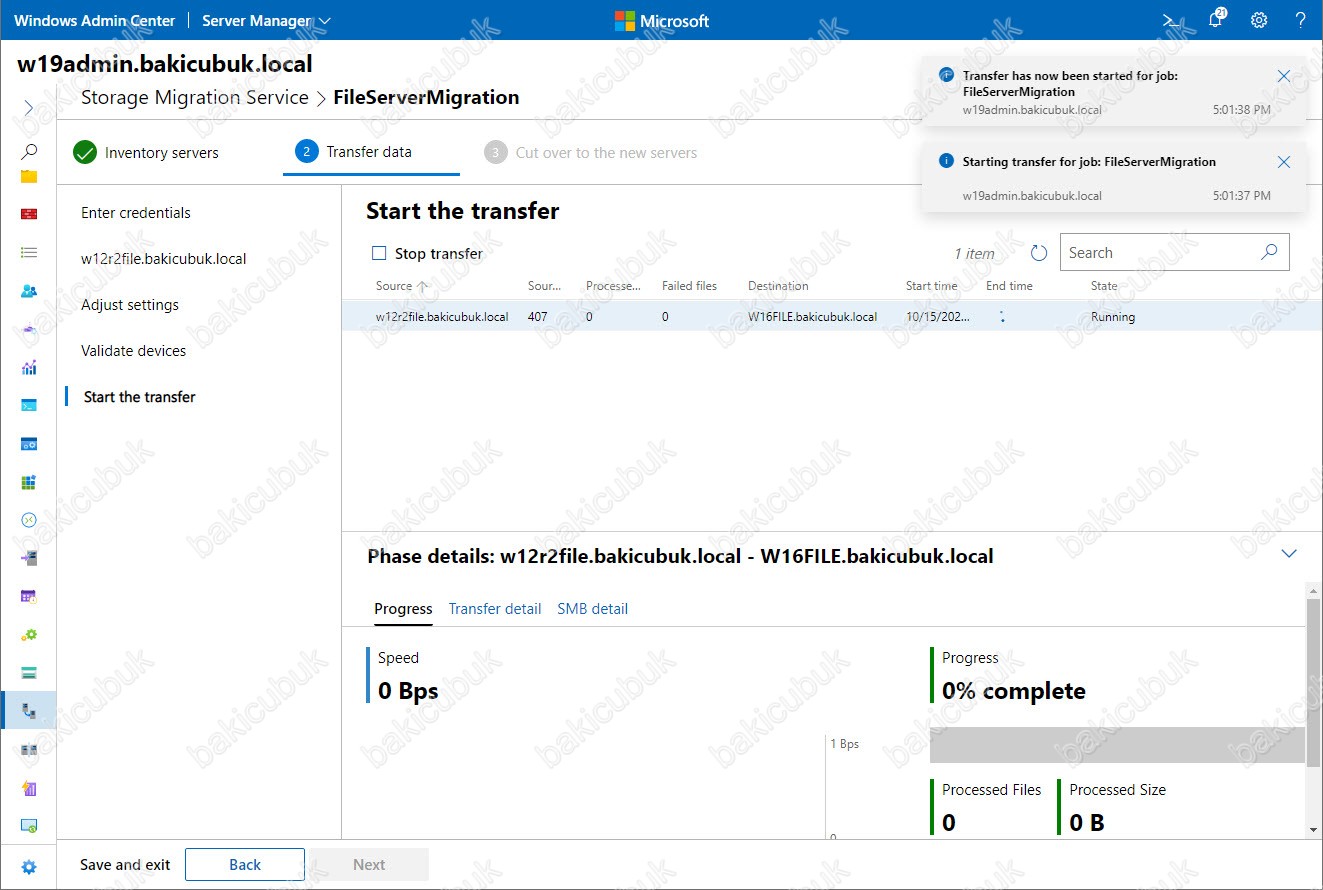Switch to the Transfer detail tab
The image size is (1323, 890).
(494, 608)
